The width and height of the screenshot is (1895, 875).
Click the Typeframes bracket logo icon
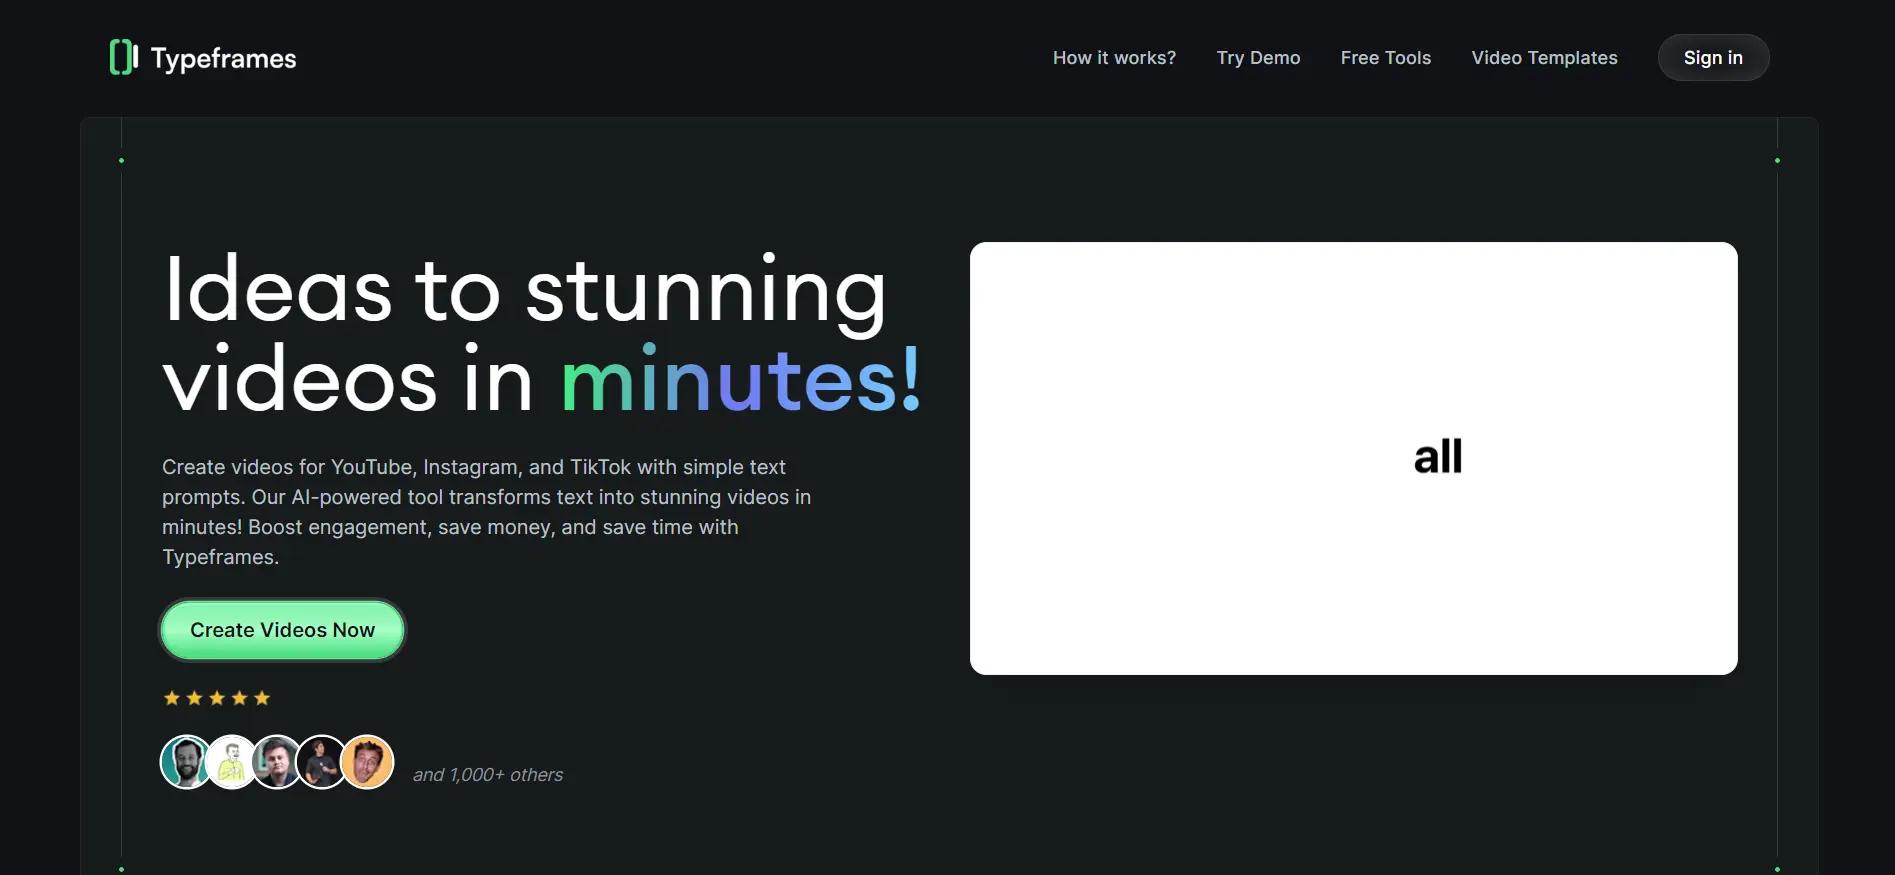point(124,57)
